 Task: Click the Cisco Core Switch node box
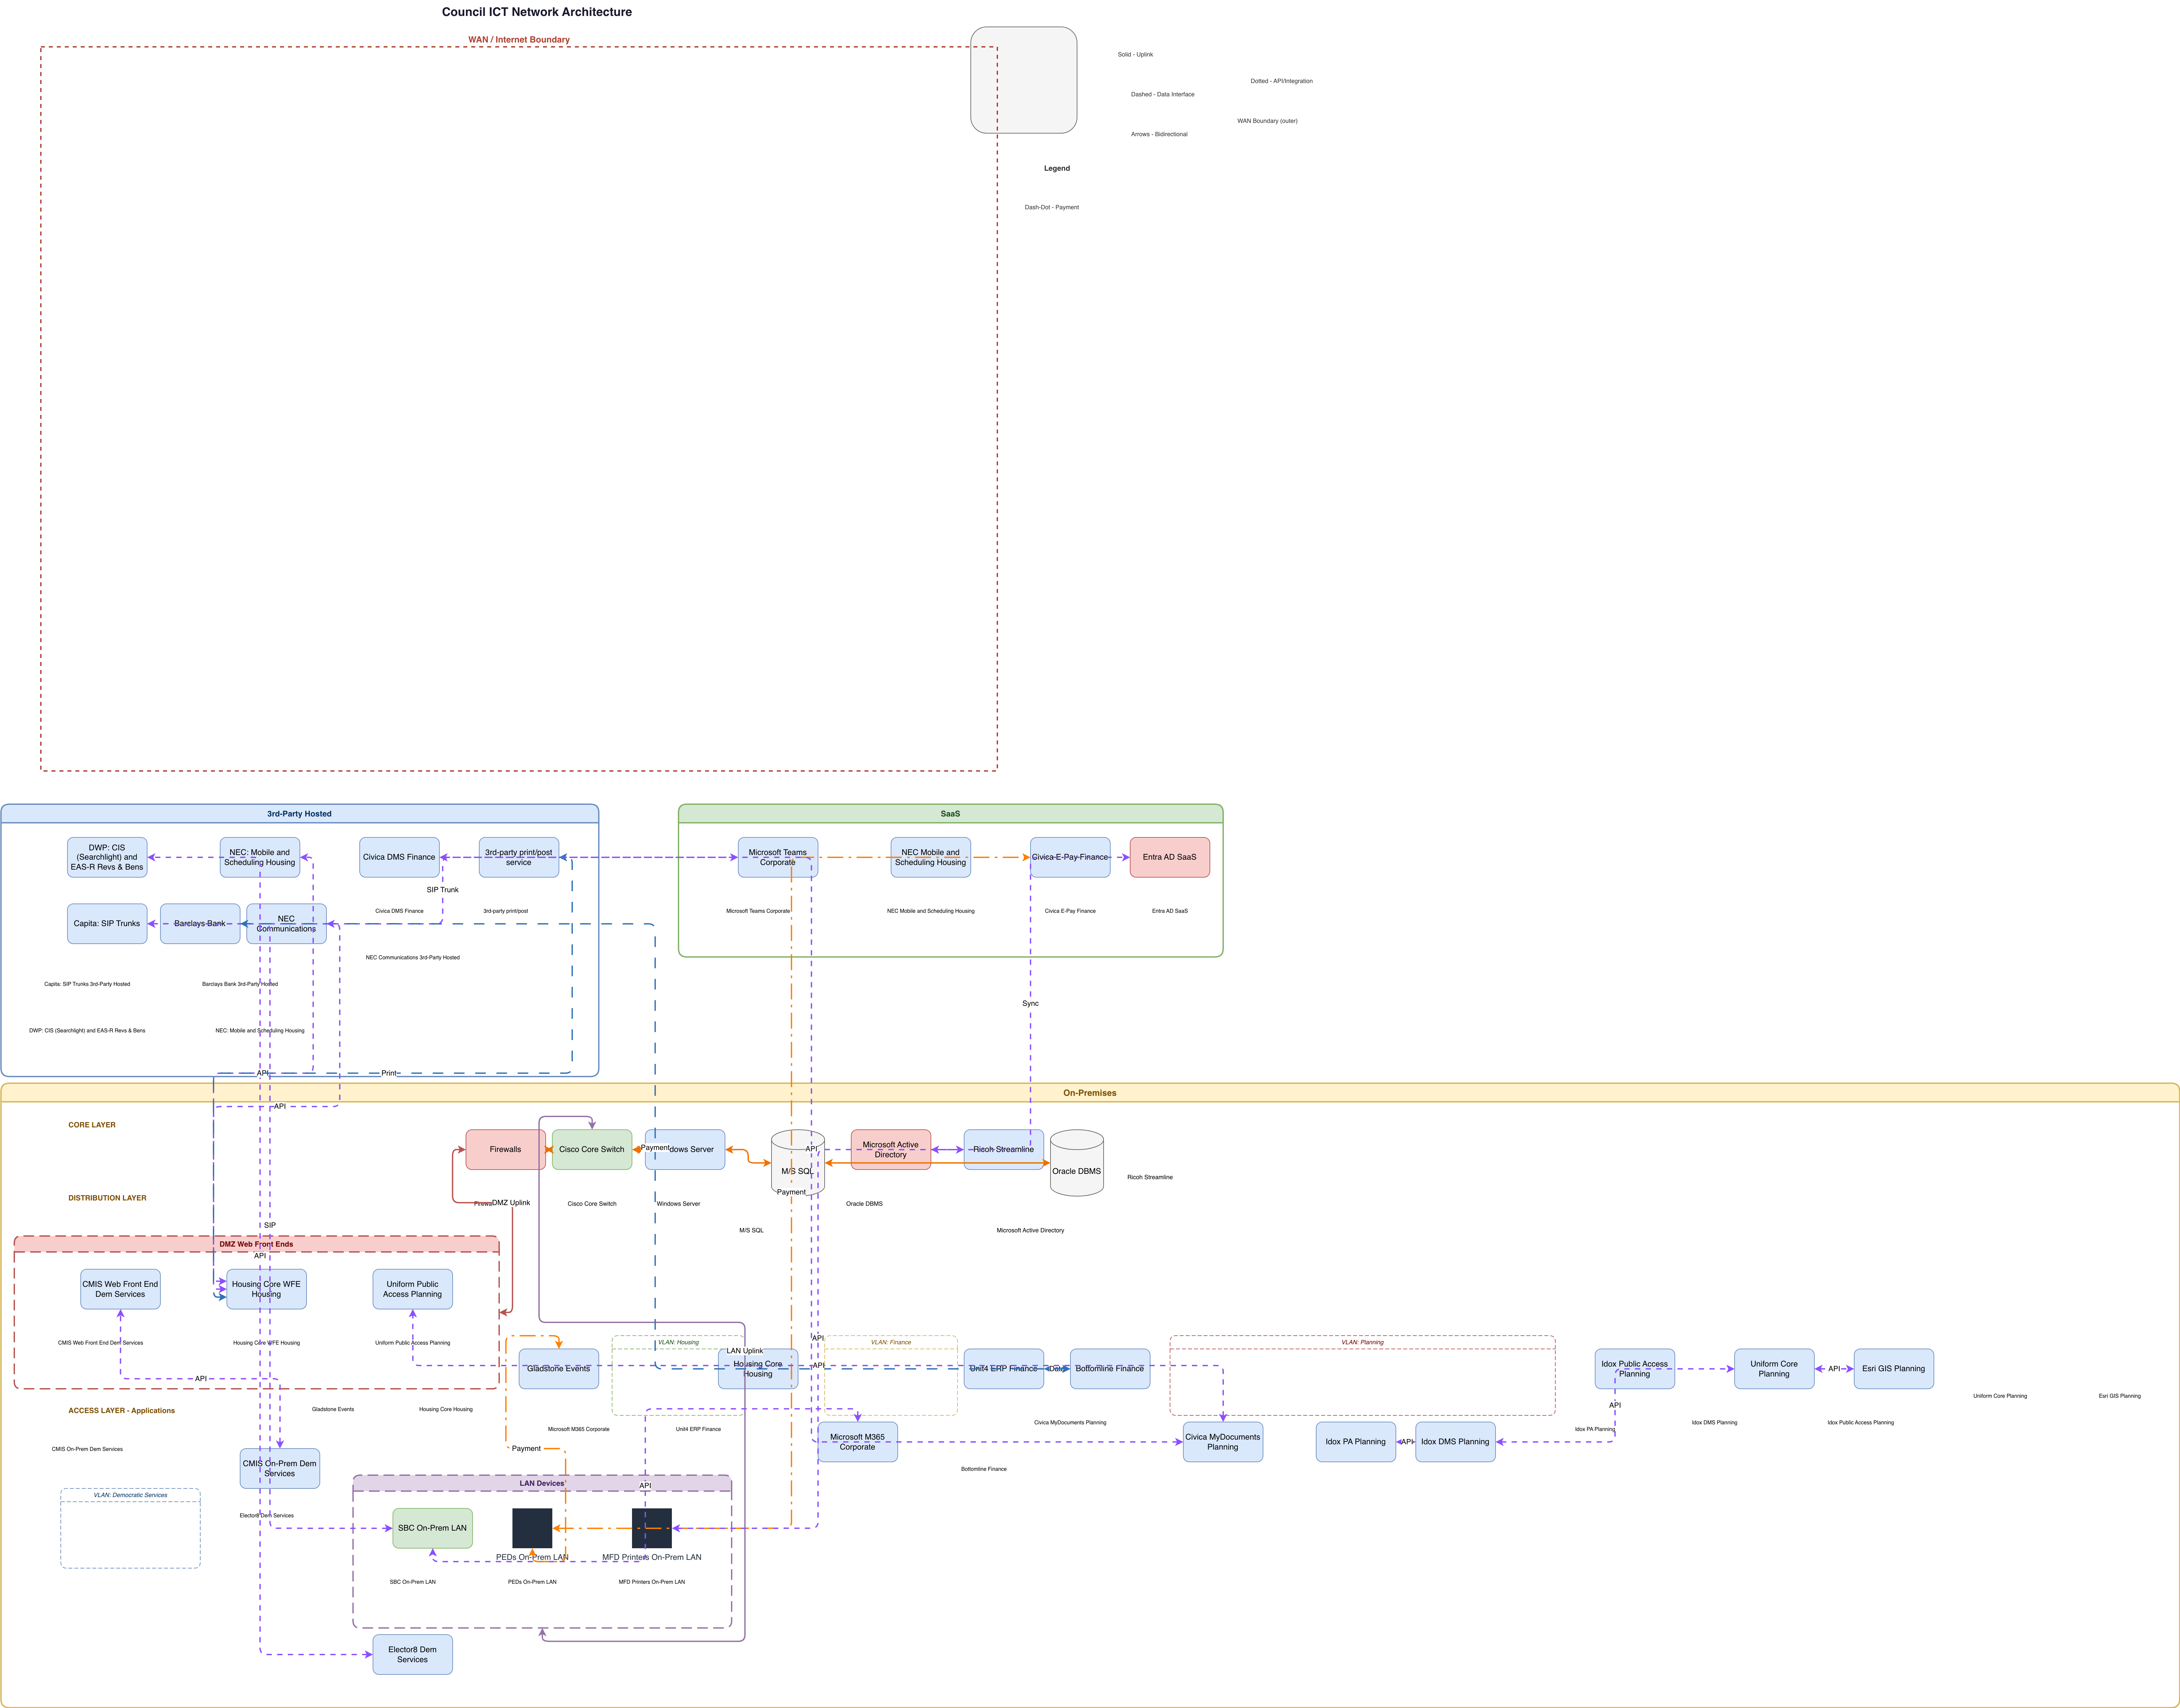[592, 1150]
